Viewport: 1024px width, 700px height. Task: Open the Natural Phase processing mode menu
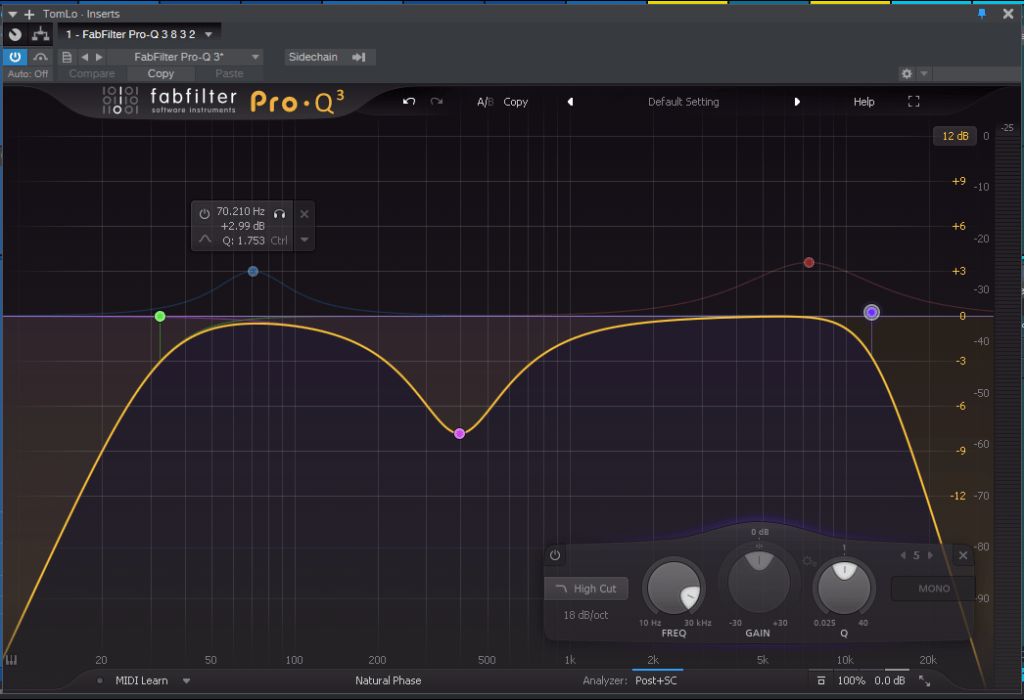[388, 681]
